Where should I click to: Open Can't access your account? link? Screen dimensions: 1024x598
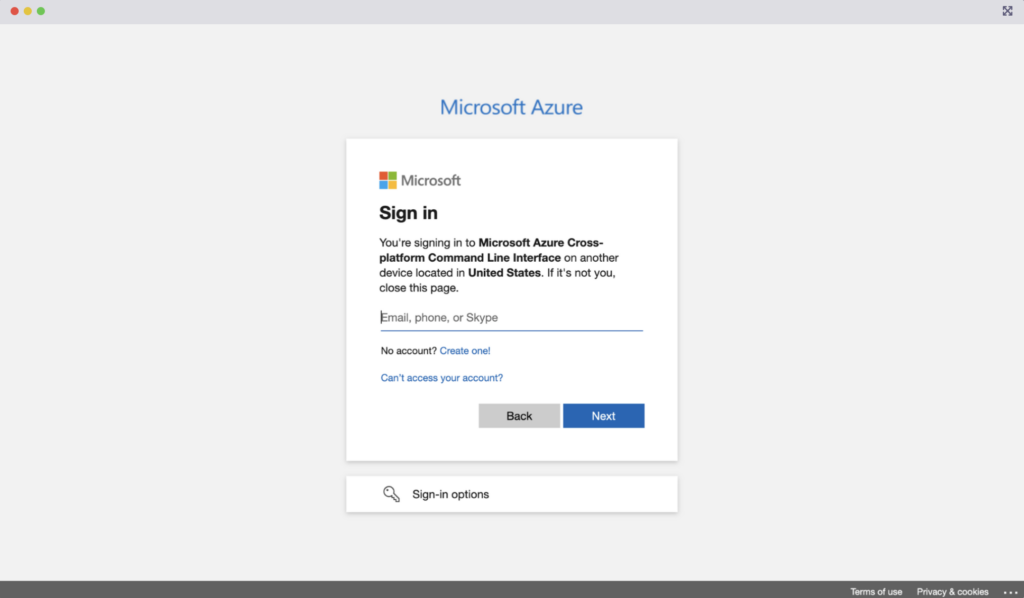[x=441, y=378]
